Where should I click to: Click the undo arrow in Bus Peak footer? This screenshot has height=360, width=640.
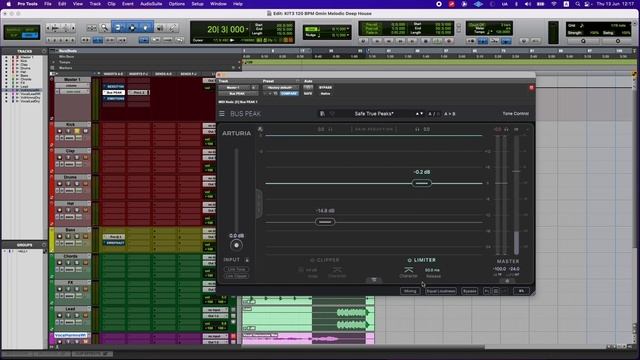click(x=487, y=291)
